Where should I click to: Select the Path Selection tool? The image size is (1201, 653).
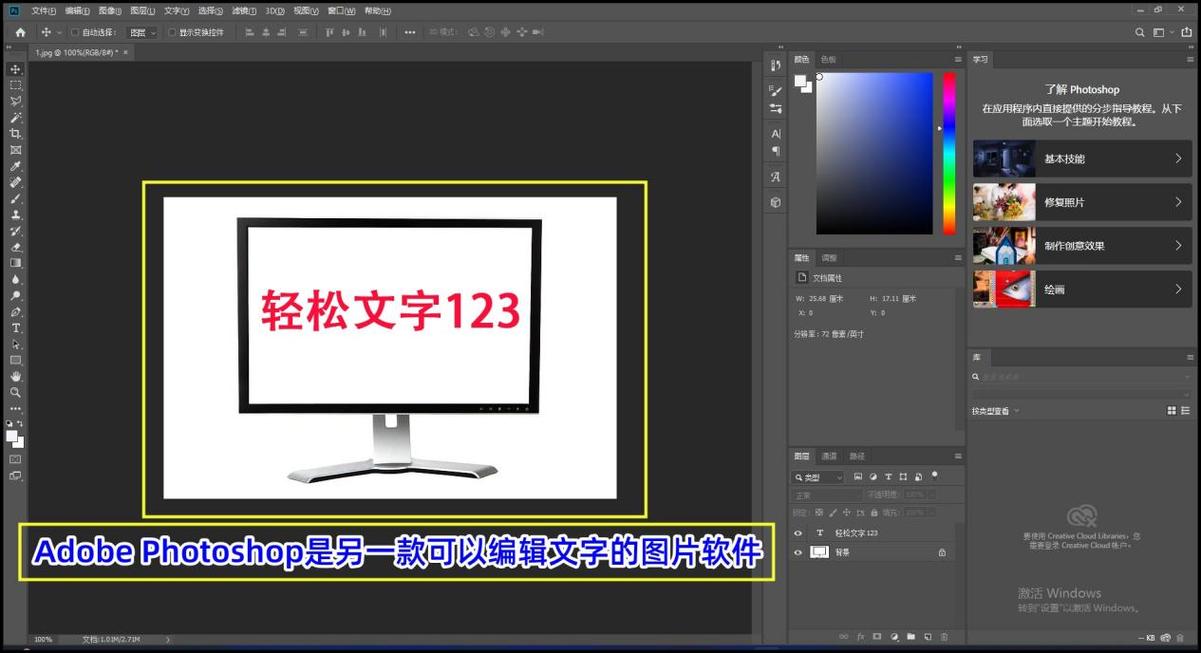pyautogui.click(x=15, y=344)
